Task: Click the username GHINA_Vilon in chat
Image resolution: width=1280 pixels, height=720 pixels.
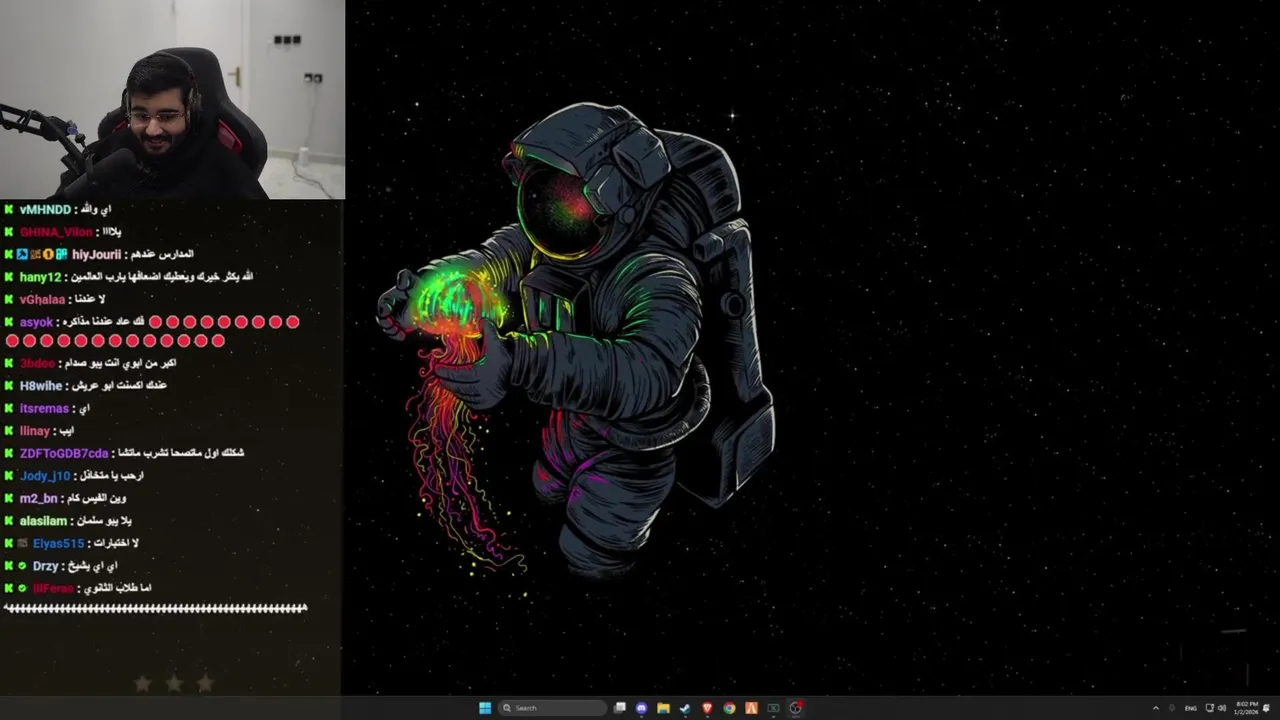Action: pyautogui.click(x=56, y=232)
